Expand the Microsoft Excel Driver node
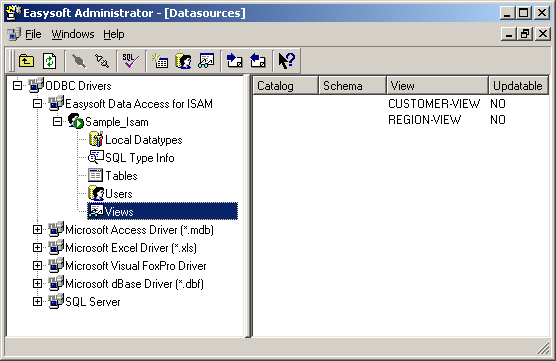This screenshot has height=361, width=556. point(37,248)
